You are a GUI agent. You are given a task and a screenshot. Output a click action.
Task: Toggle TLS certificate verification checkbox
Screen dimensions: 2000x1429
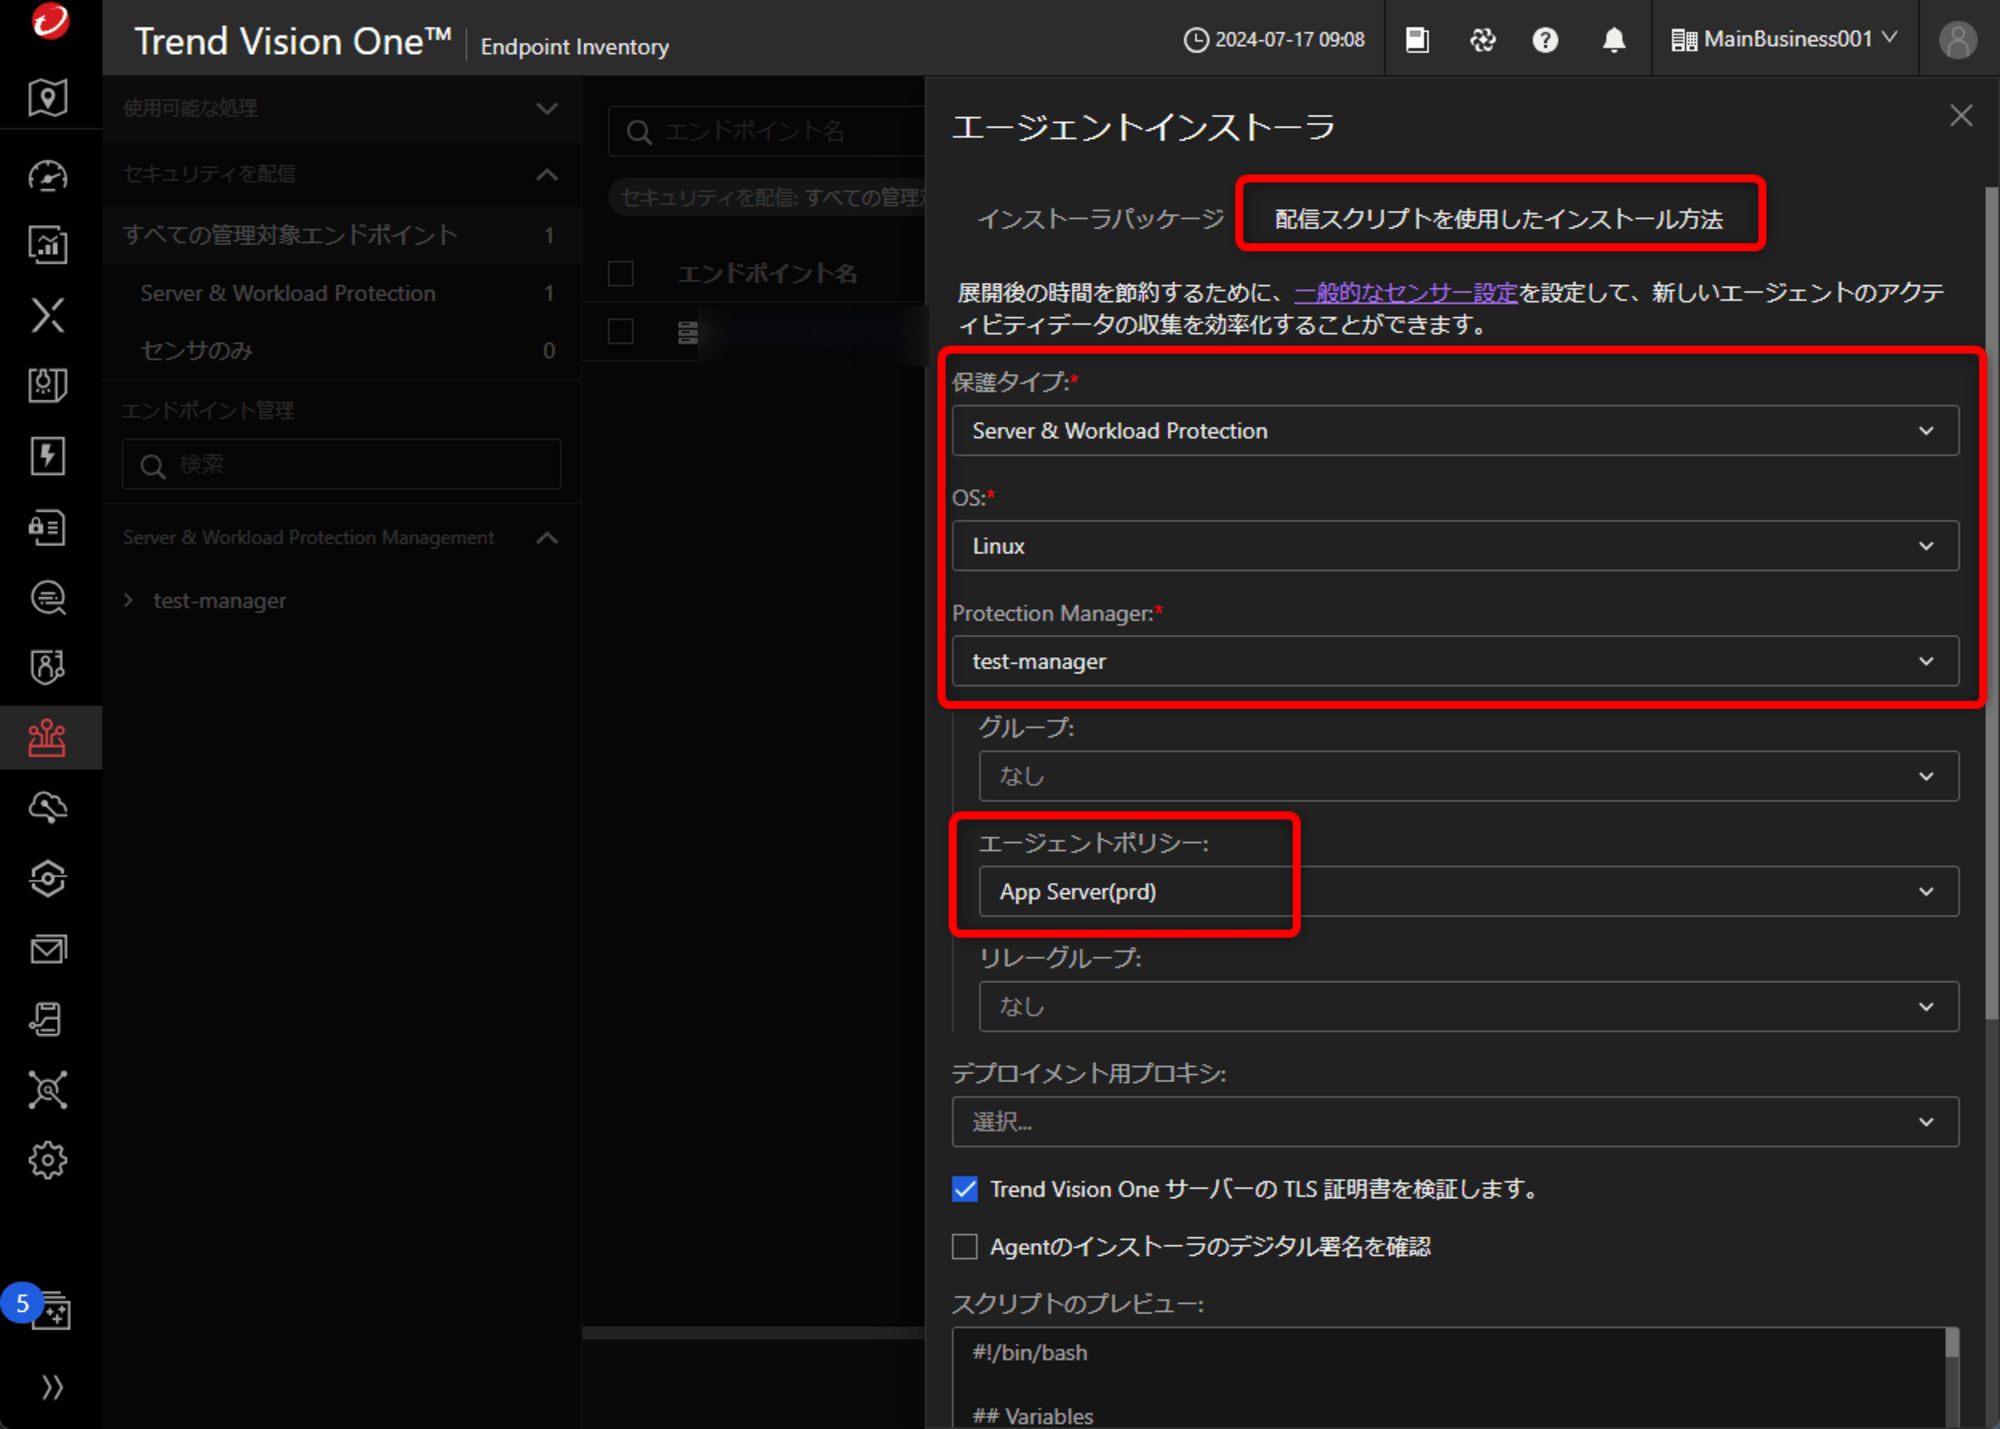tap(965, 1189)
